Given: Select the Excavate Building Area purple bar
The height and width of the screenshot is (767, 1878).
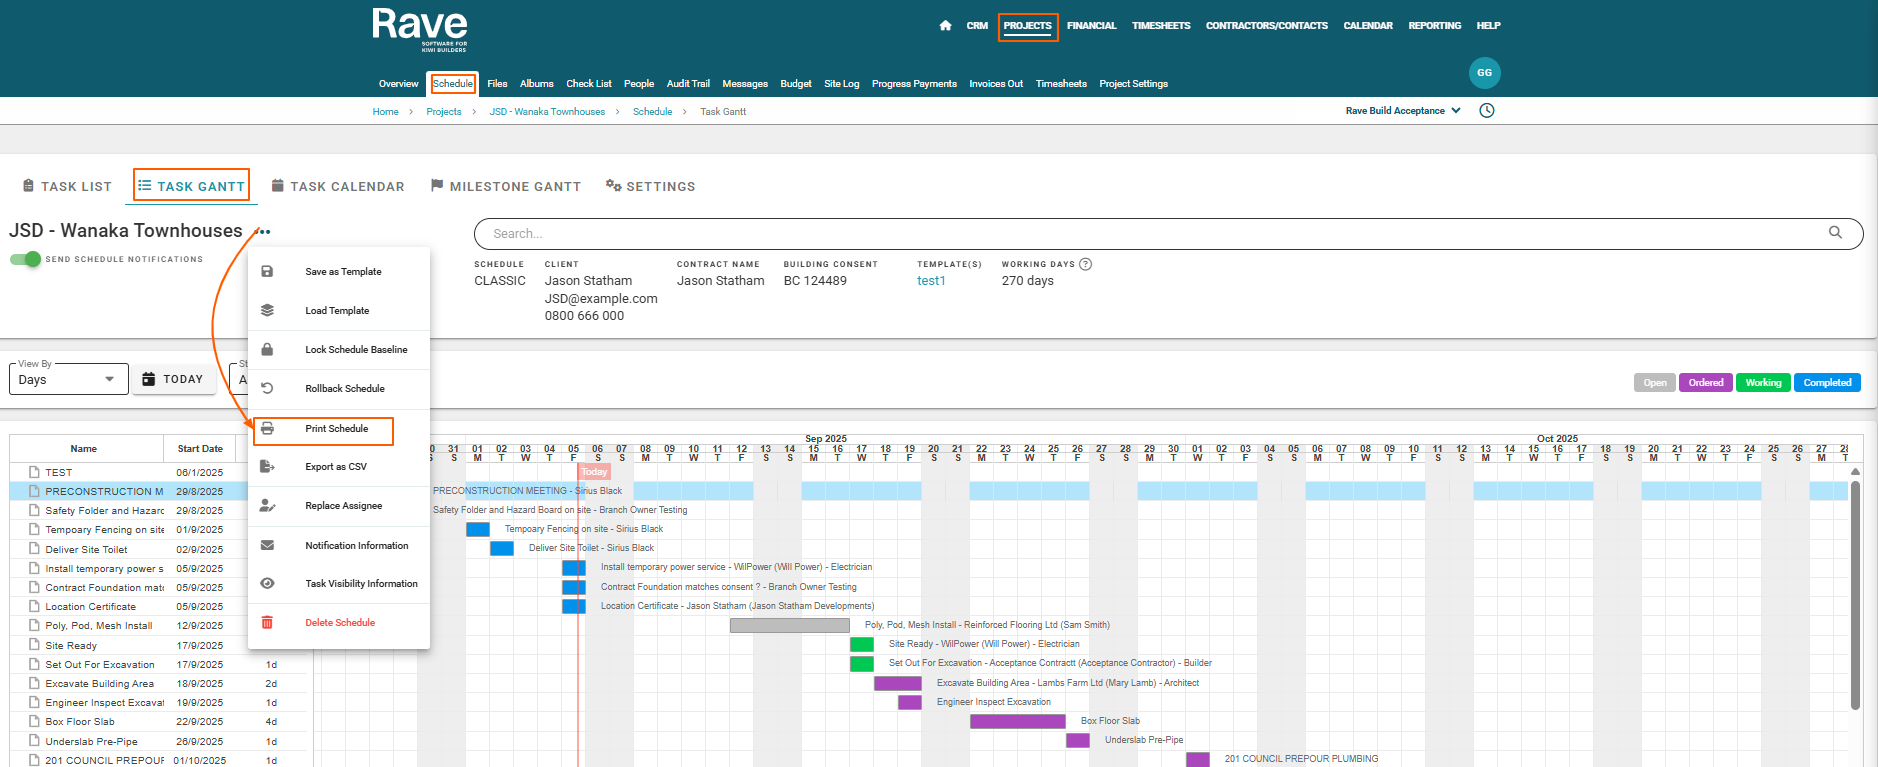Looking at the screenshot, I should (x=897, y=683).
